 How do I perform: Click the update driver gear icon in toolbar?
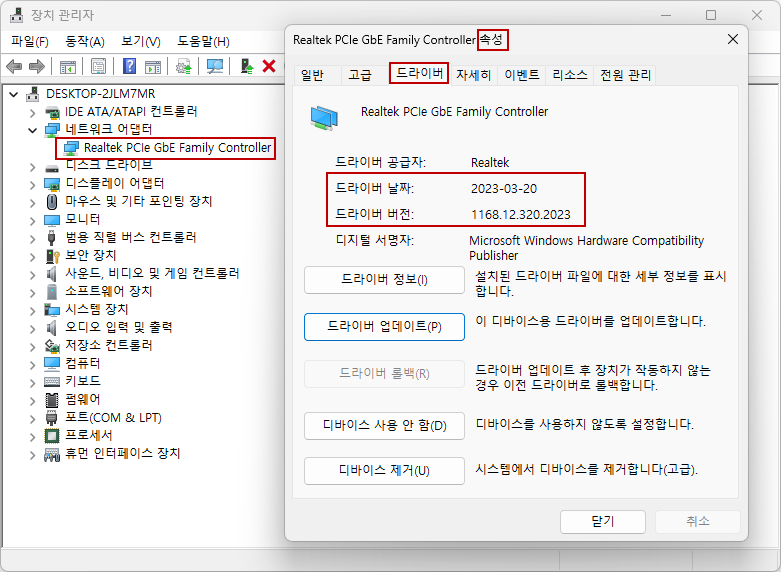(x=184, y=66)
